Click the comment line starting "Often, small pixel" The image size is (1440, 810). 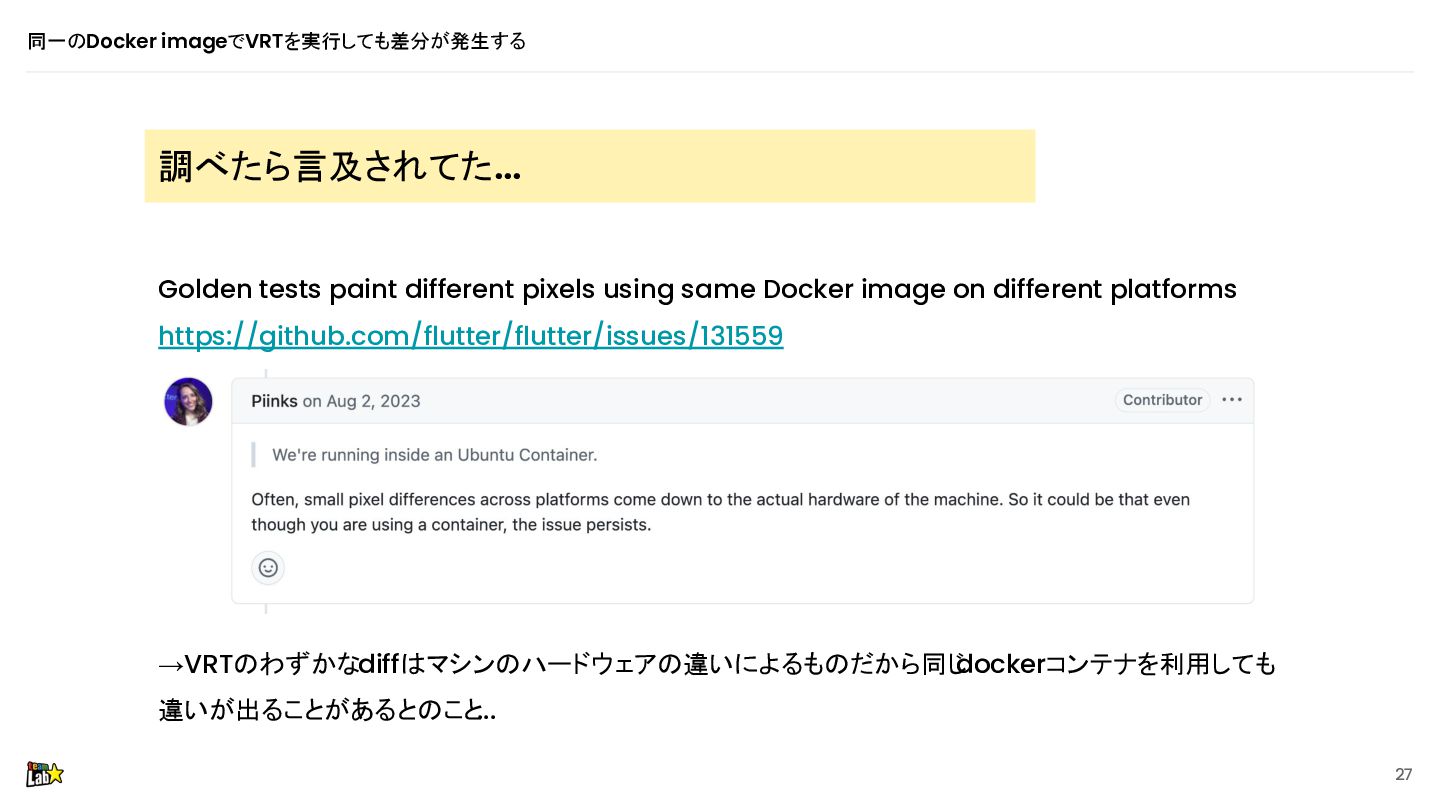coord(720,499)
